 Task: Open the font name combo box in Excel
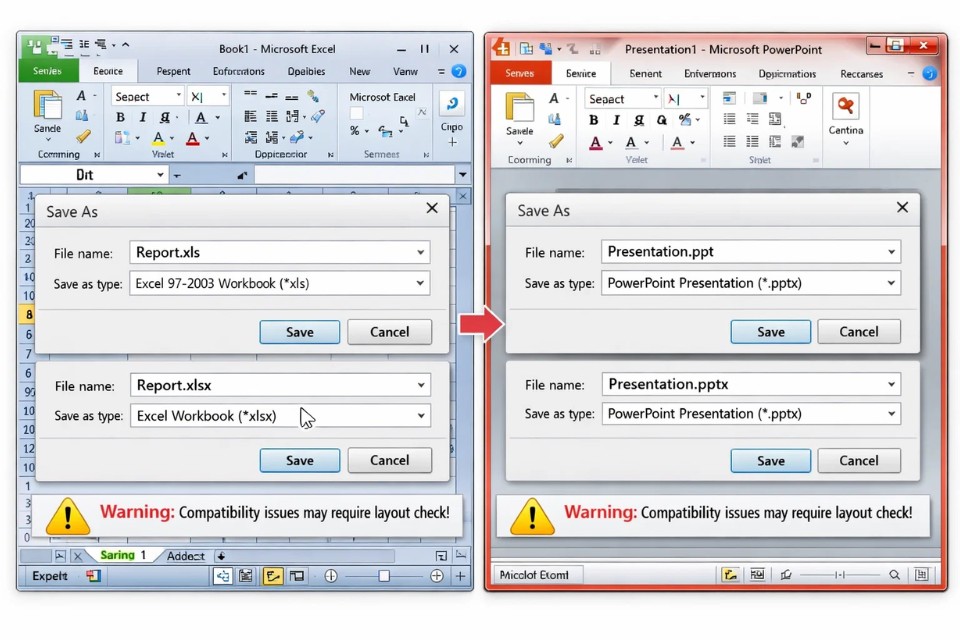[x=144, y=95]
